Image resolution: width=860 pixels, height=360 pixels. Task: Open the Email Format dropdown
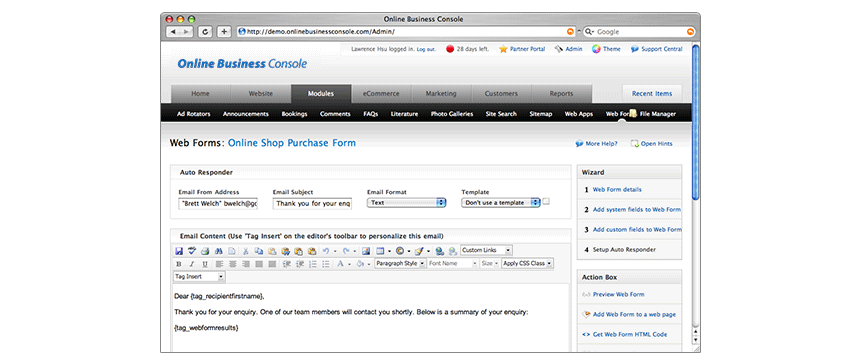(x=406, y=202)
